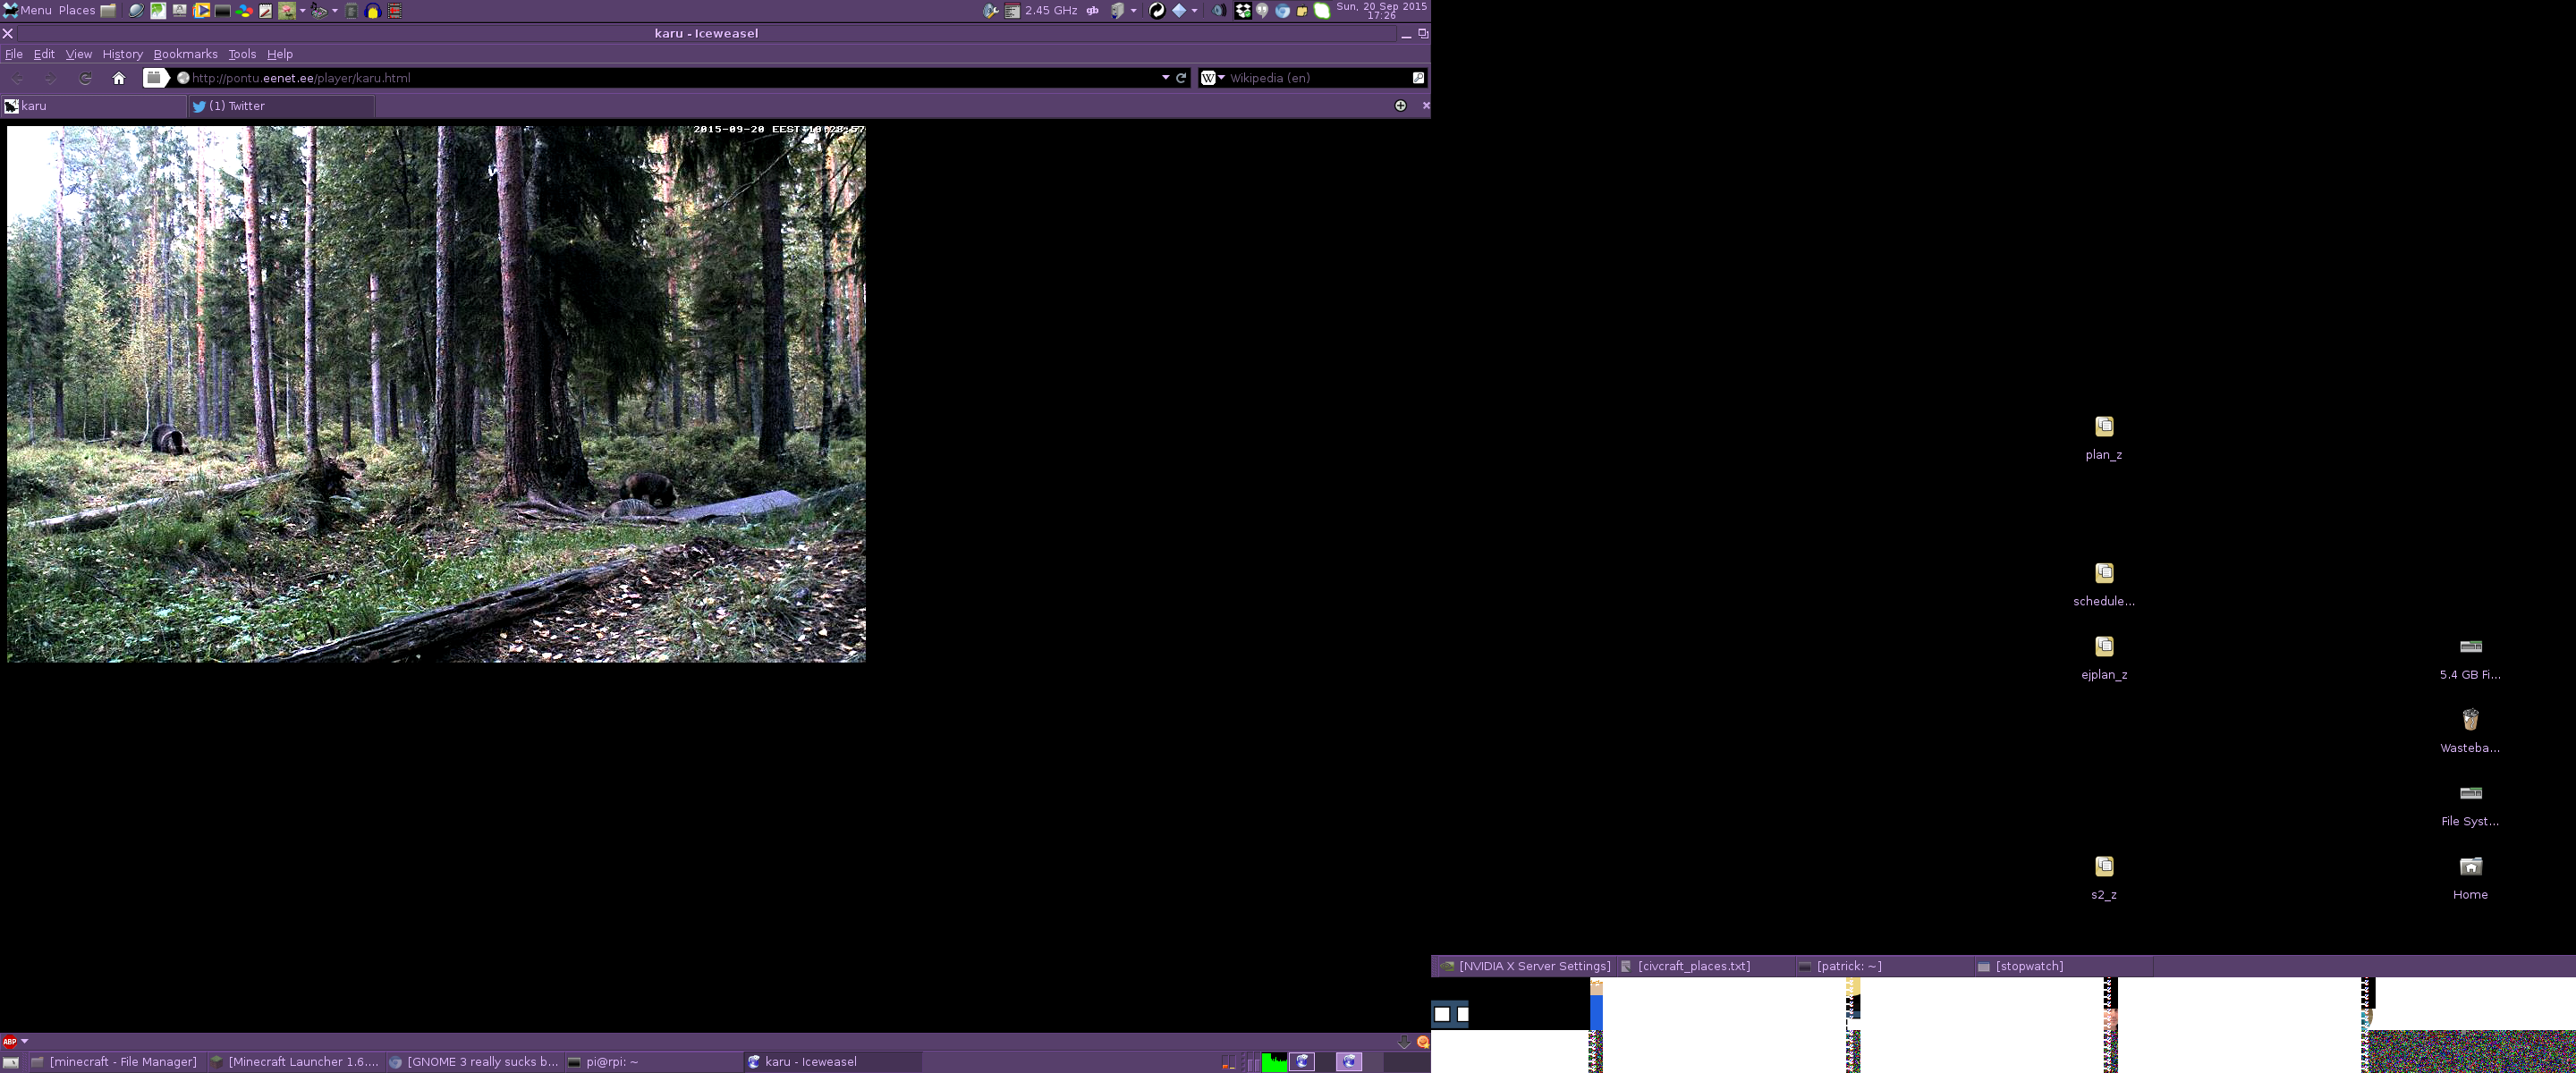Open the Tools menu
2576x1073 pixels.
tap(242, 54)
